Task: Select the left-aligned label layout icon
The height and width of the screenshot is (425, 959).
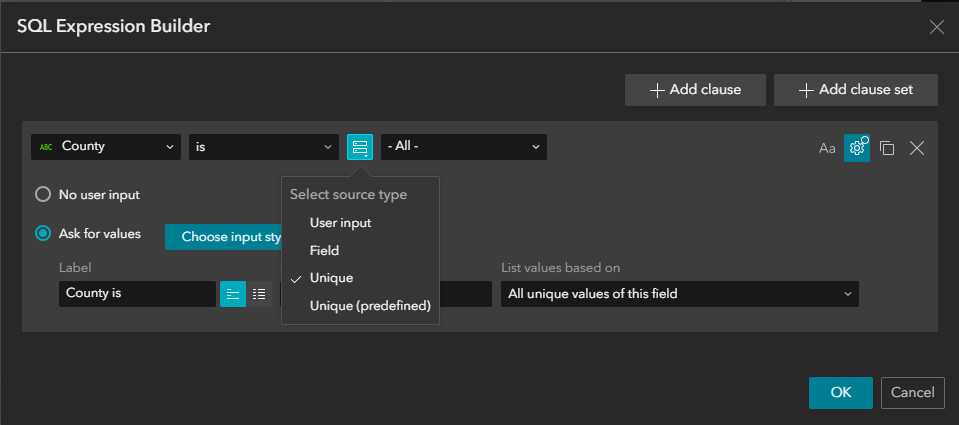Action: (x=232, y=294)
